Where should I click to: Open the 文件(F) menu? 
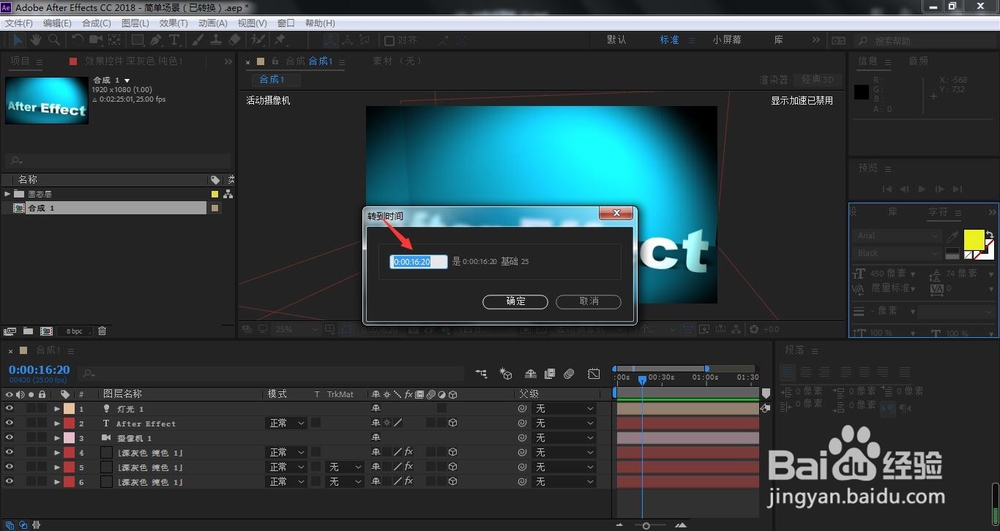[x=18, y=23]
